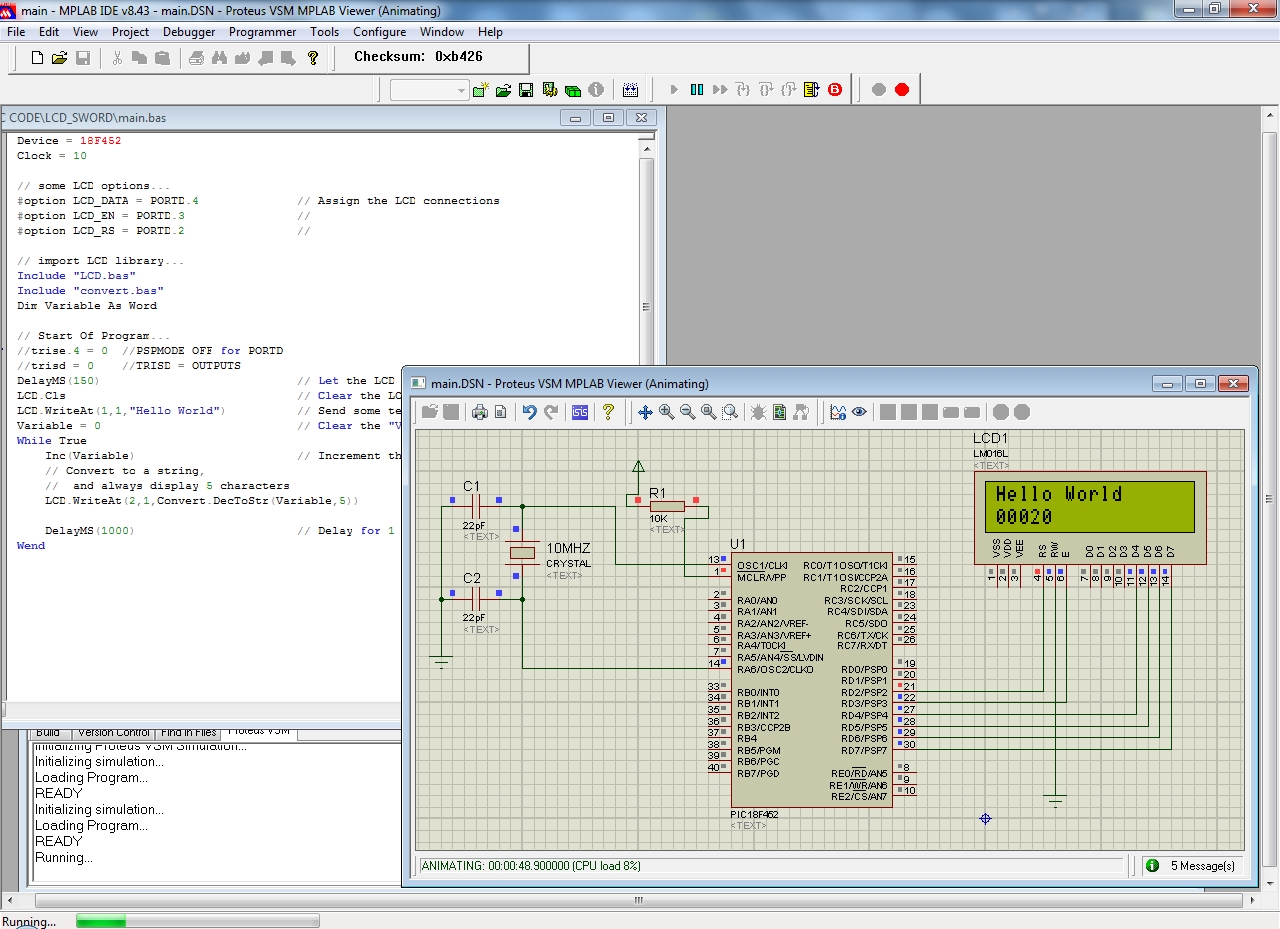This screenshot has height=929, width=1280.
Task: Switch to the Find in Files tab
Action: [x=189, y=733]
